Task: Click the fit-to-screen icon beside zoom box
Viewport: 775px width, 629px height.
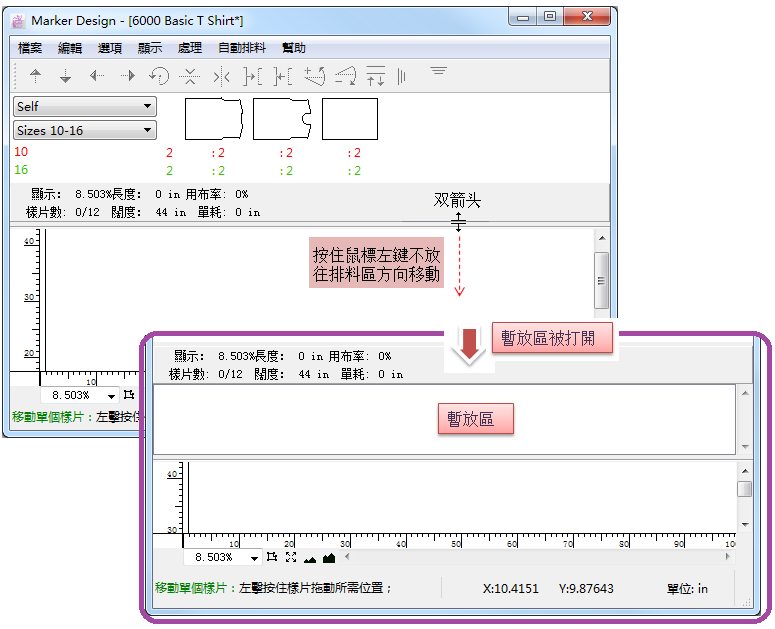Action: click(291, 557)
